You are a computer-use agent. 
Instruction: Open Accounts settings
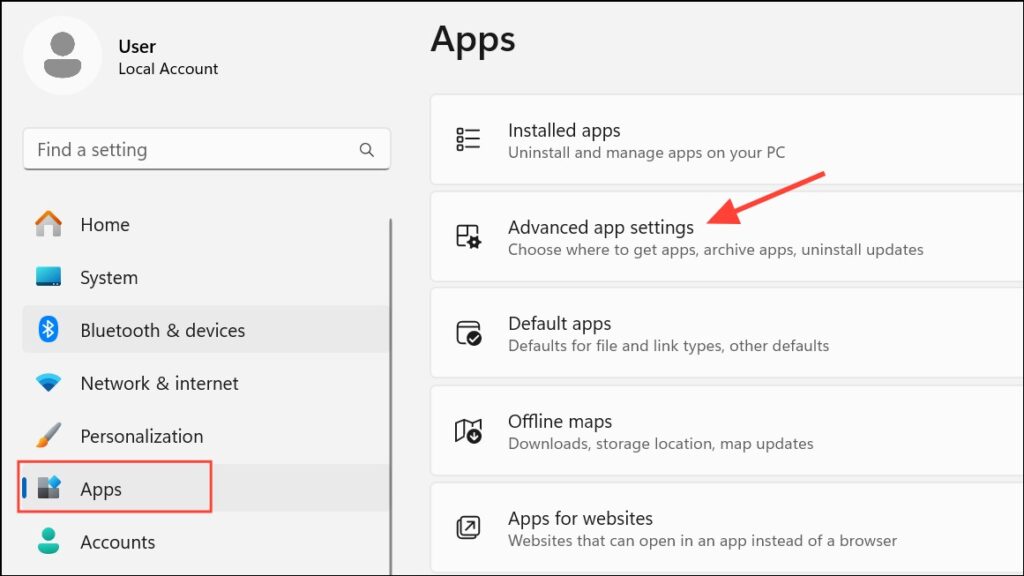click(x=206, y=542)
